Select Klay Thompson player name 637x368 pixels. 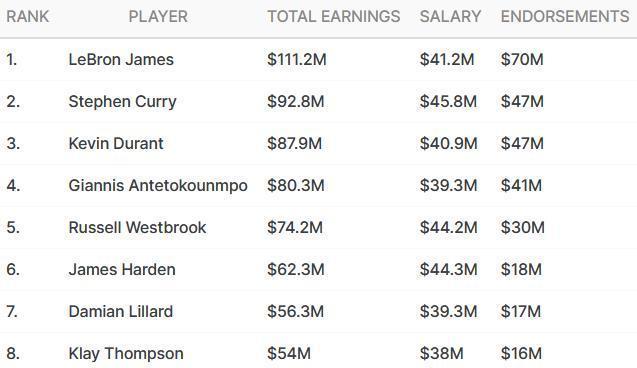126,353
